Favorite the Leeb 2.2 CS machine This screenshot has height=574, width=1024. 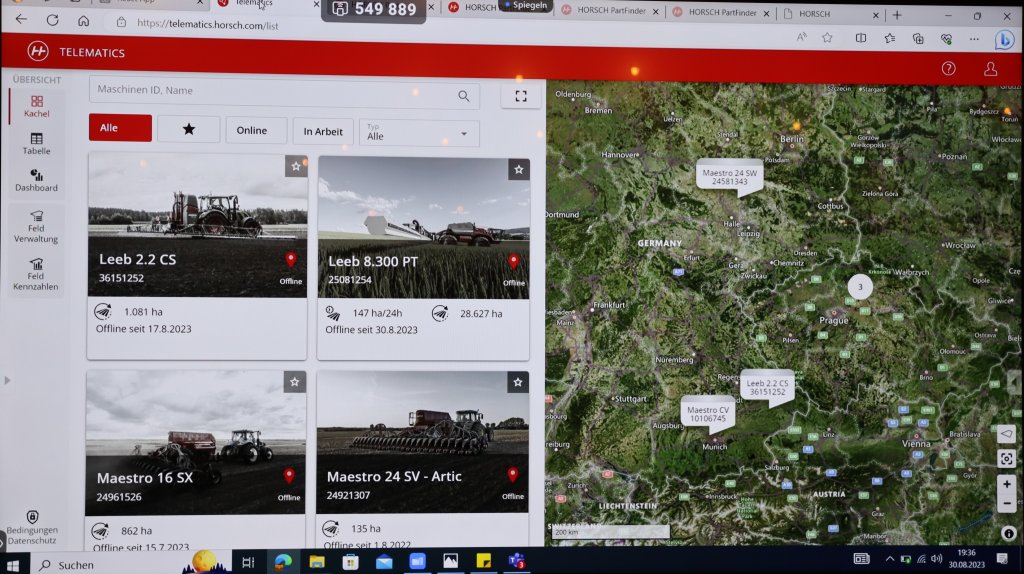pyautogui.click(x=296, y=167)
